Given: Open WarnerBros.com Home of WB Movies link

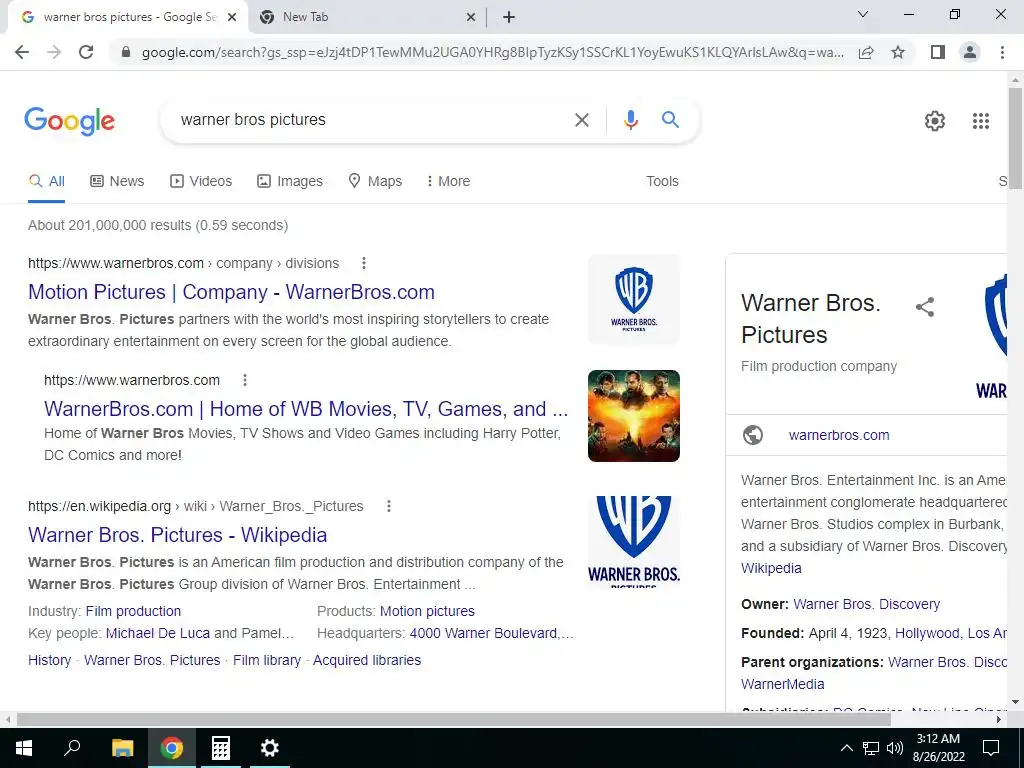Looking at the screenshot, I should 306,409.
